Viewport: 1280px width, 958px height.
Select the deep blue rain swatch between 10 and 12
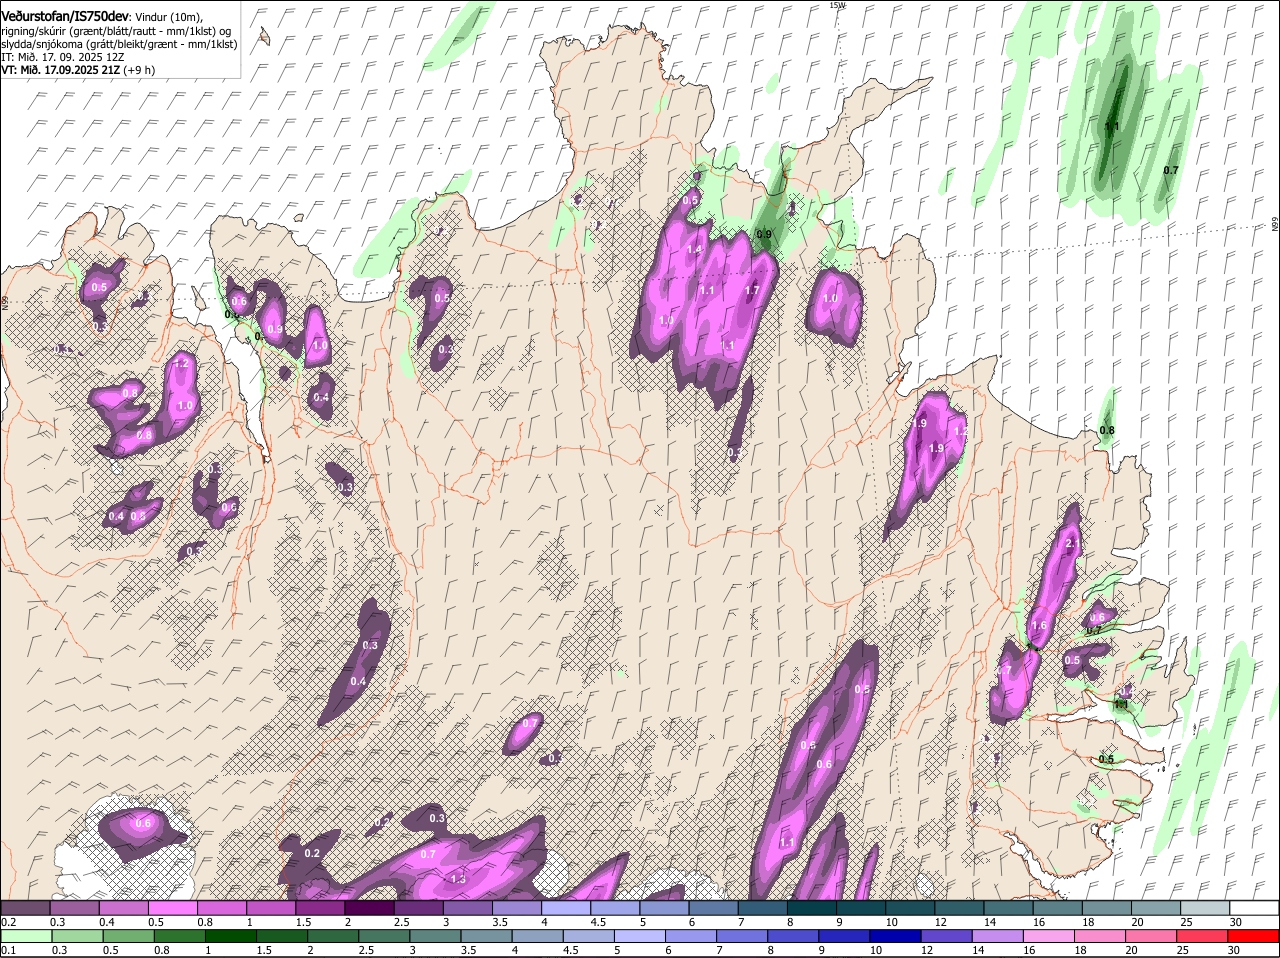895,937
